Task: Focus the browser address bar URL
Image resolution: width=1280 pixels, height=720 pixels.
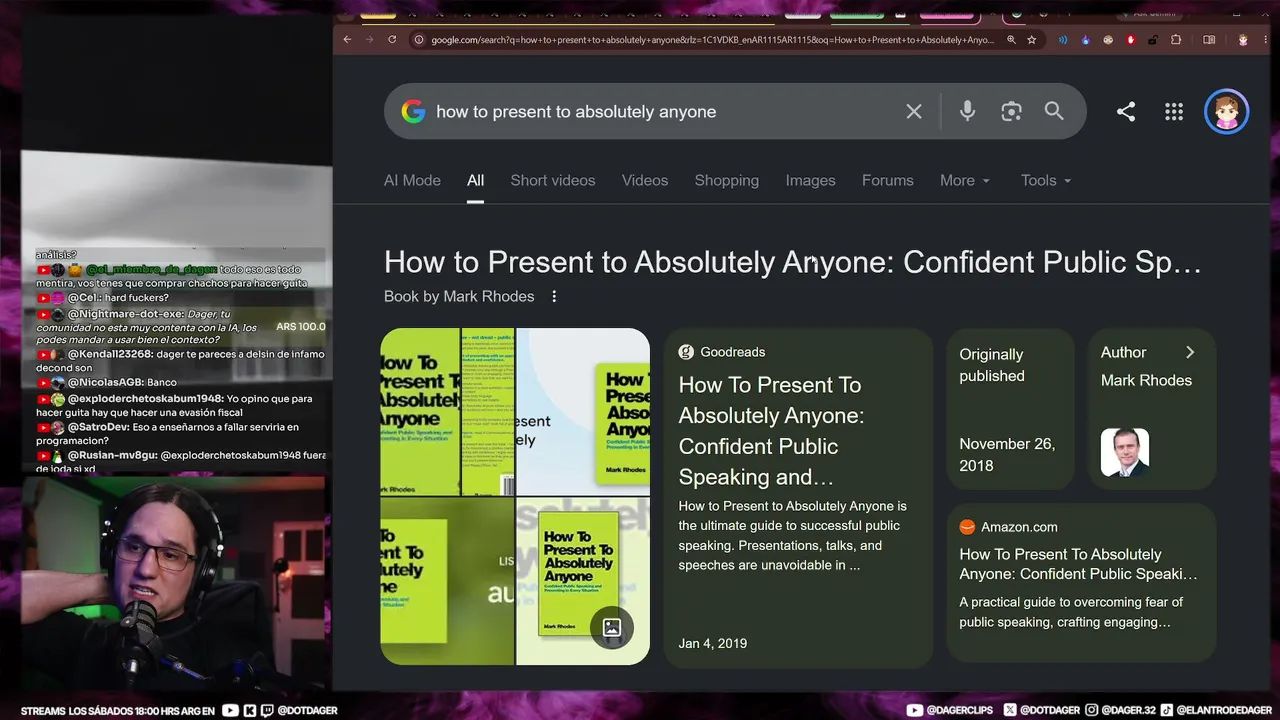Action: coord(712,40)
